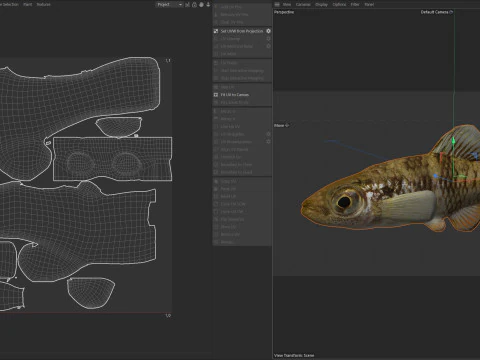The image size is (480, 360).
Task: Open settings gear beside UV Weld and Relax
Action: point(268,46)
